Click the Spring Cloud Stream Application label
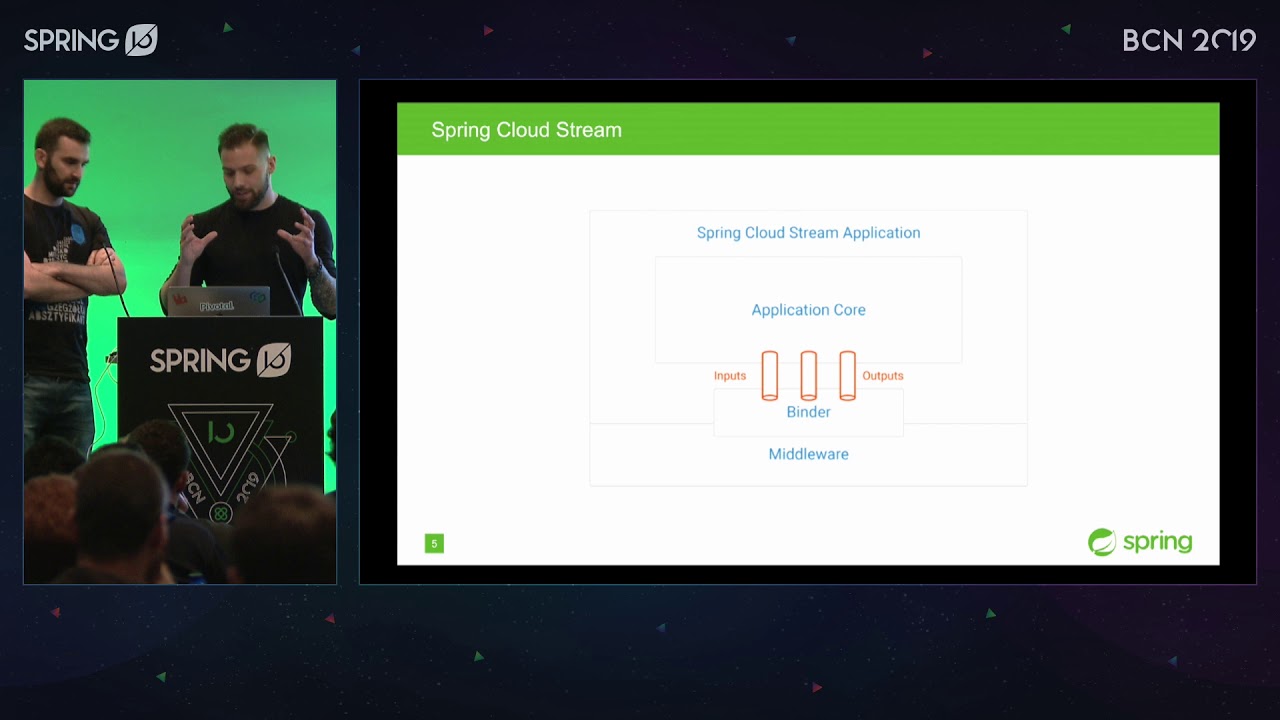The image size is (1280, 720). pyautogui.click(x=808, y=233)
